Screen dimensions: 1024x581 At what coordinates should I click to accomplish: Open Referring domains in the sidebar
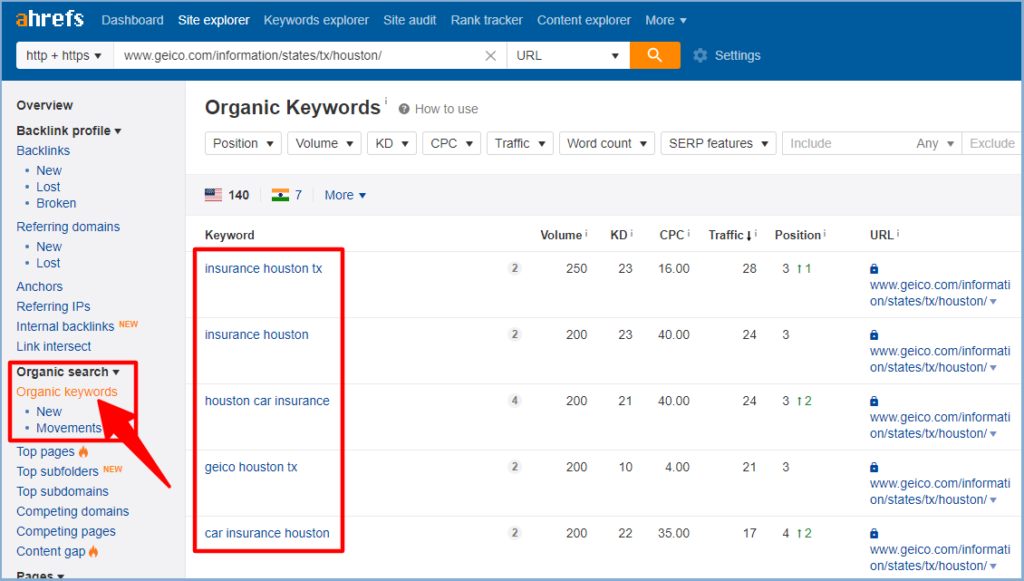68,227
